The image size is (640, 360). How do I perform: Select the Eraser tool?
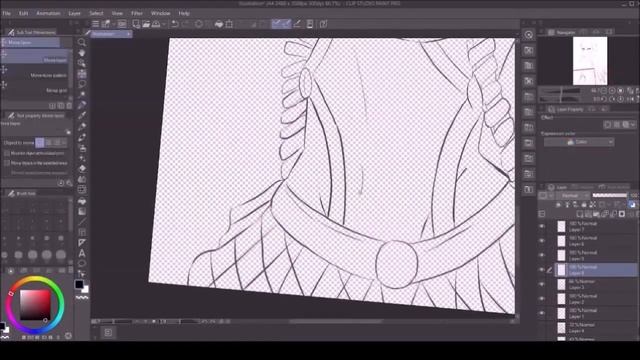pyautogui.click(x=82, y=169)
